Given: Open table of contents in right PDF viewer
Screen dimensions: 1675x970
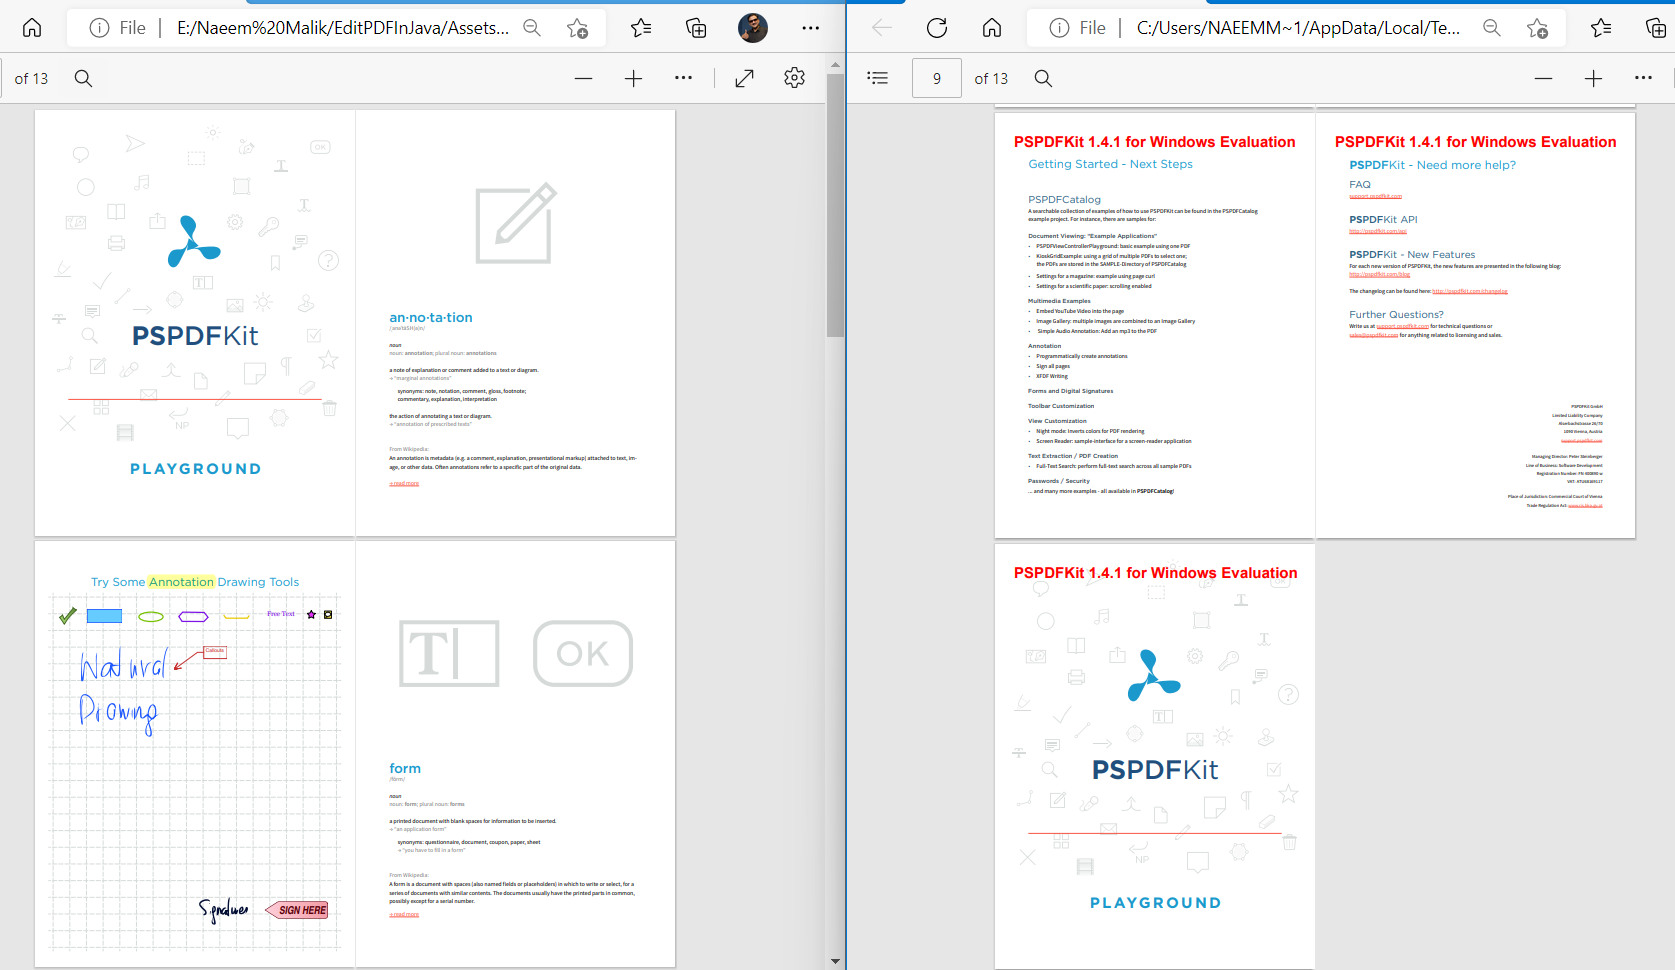Looking at the screenshot, I should tap(877, 78).
